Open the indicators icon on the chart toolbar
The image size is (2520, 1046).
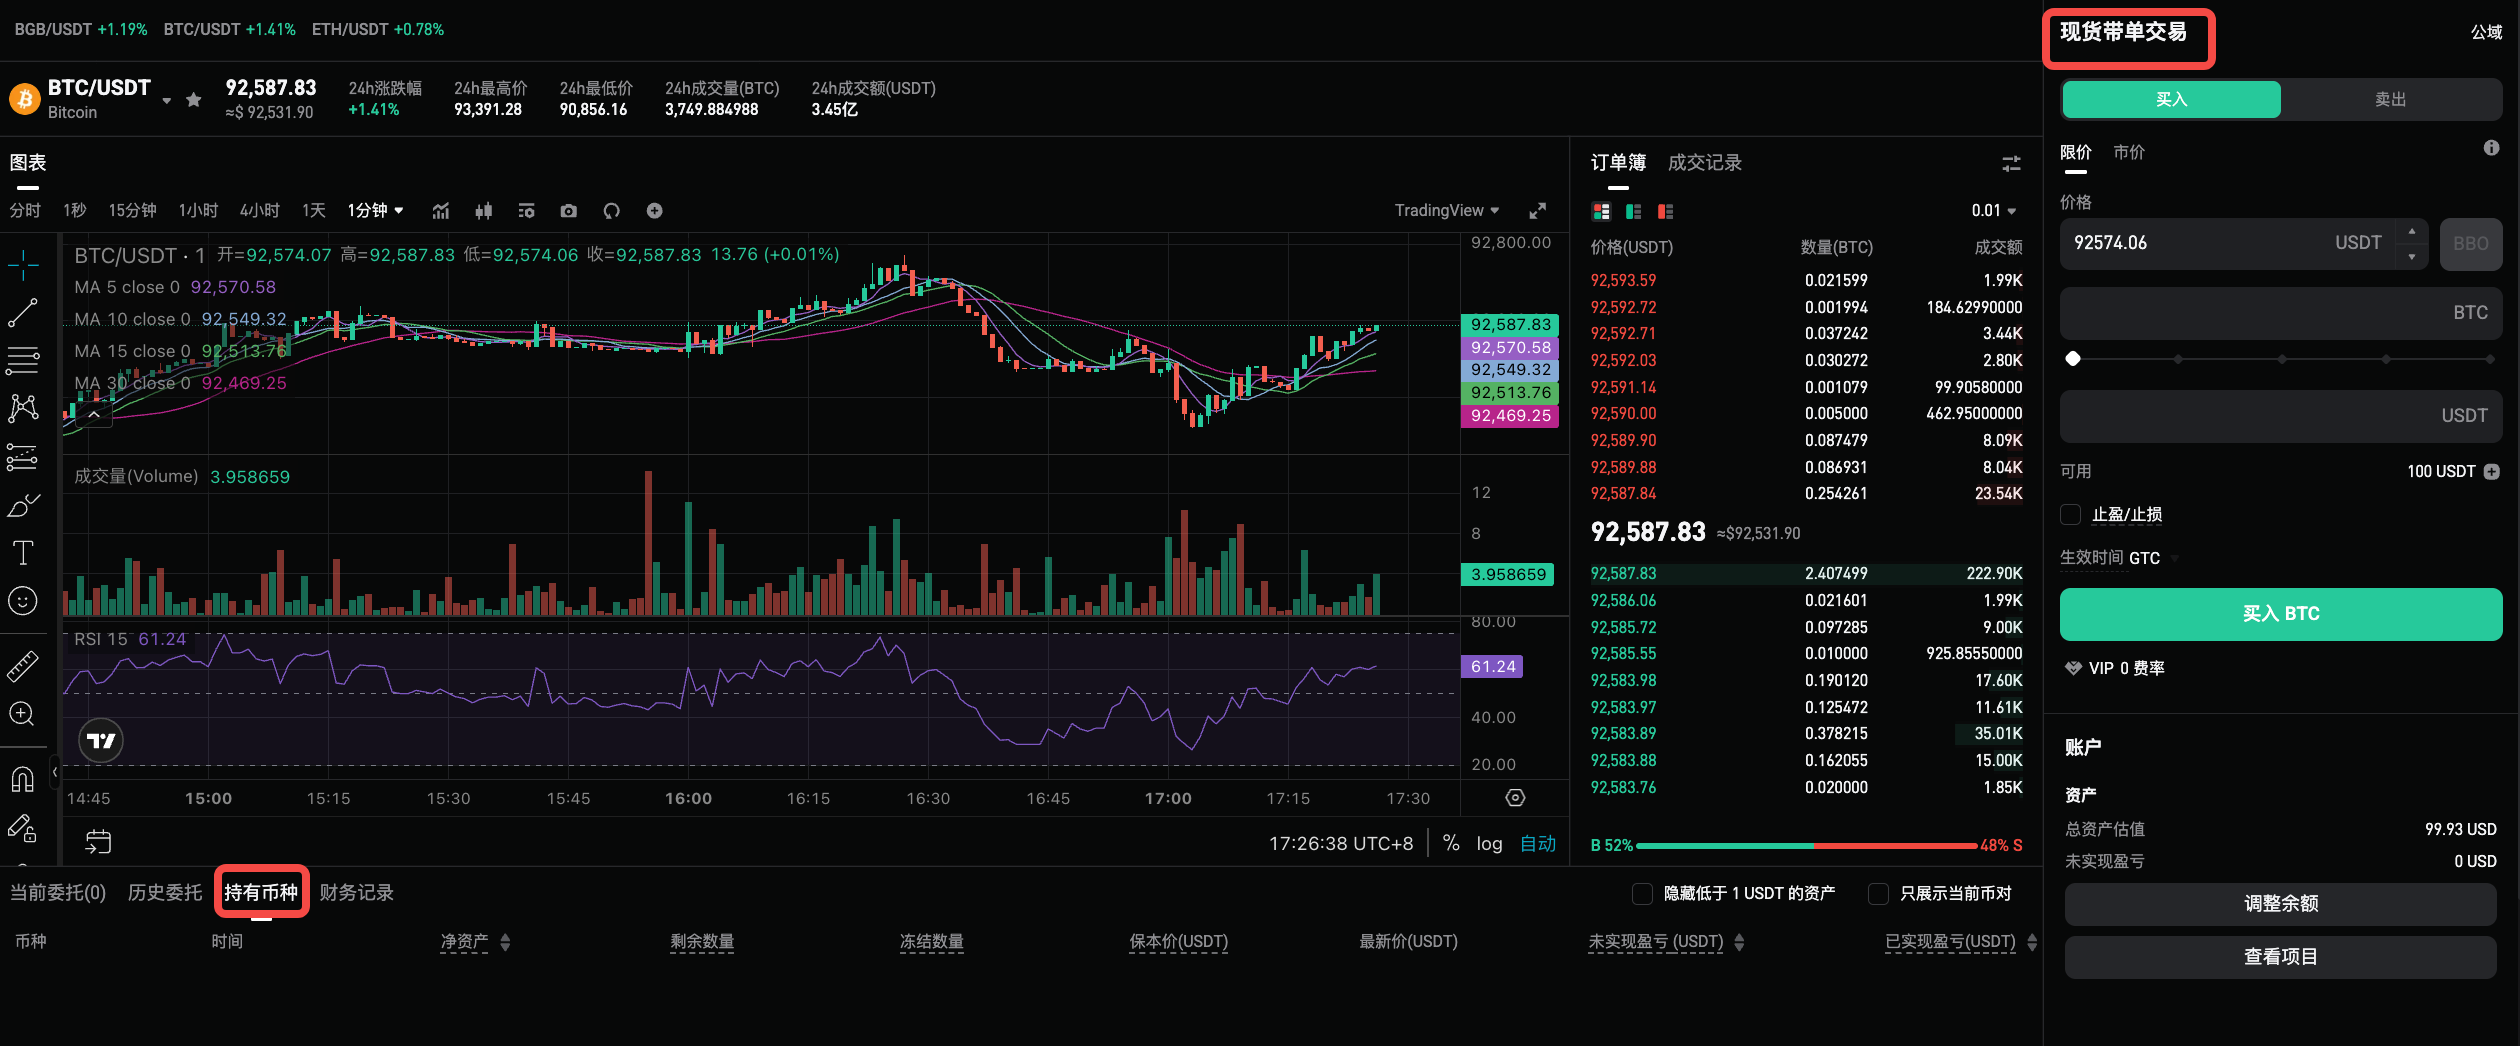click(x=441, y=211)
